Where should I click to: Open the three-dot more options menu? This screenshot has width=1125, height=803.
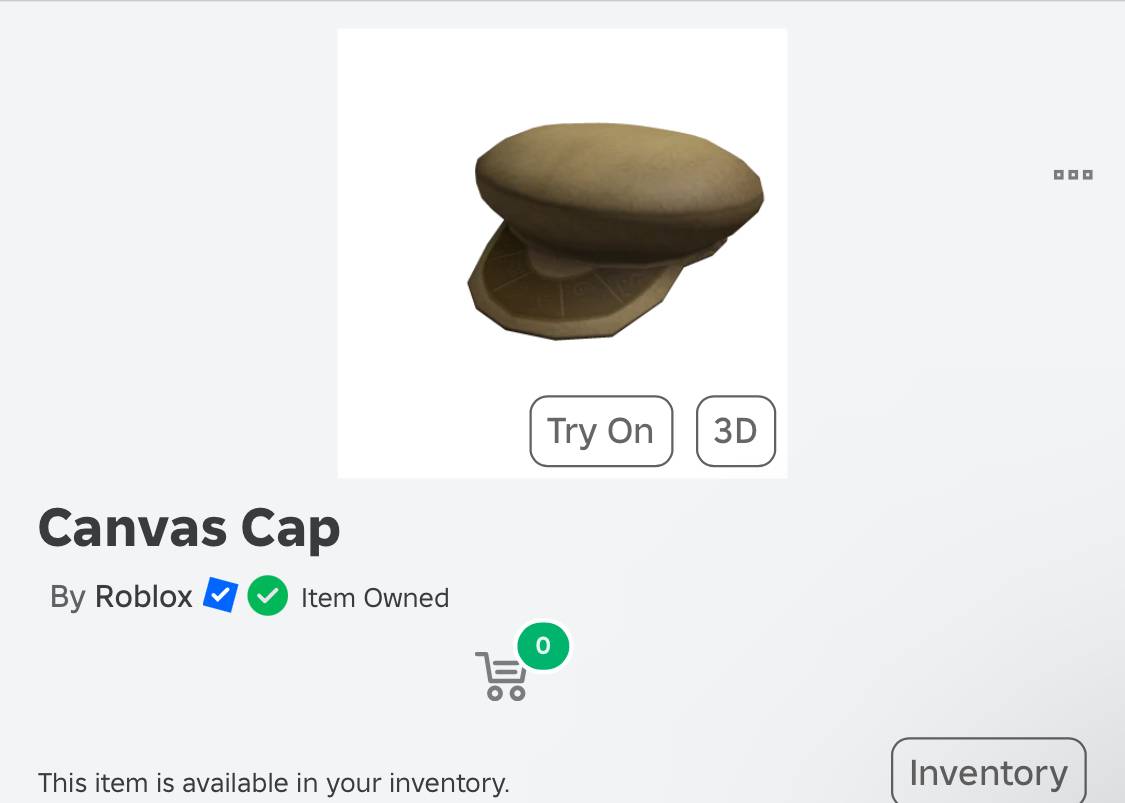(1073, 175)
